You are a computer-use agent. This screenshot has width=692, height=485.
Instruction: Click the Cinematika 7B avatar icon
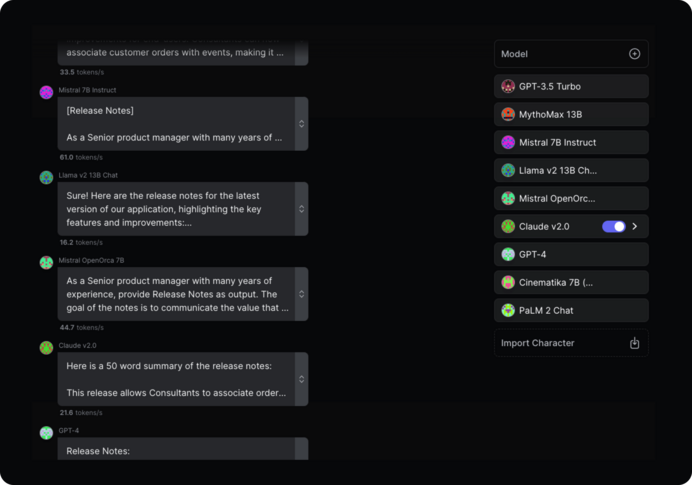click(508, 282)
